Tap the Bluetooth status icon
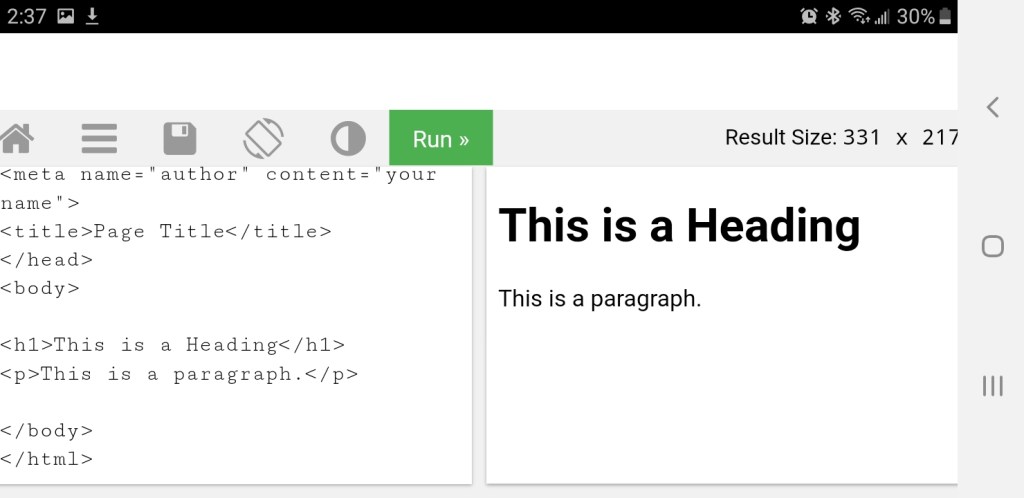 833,16
